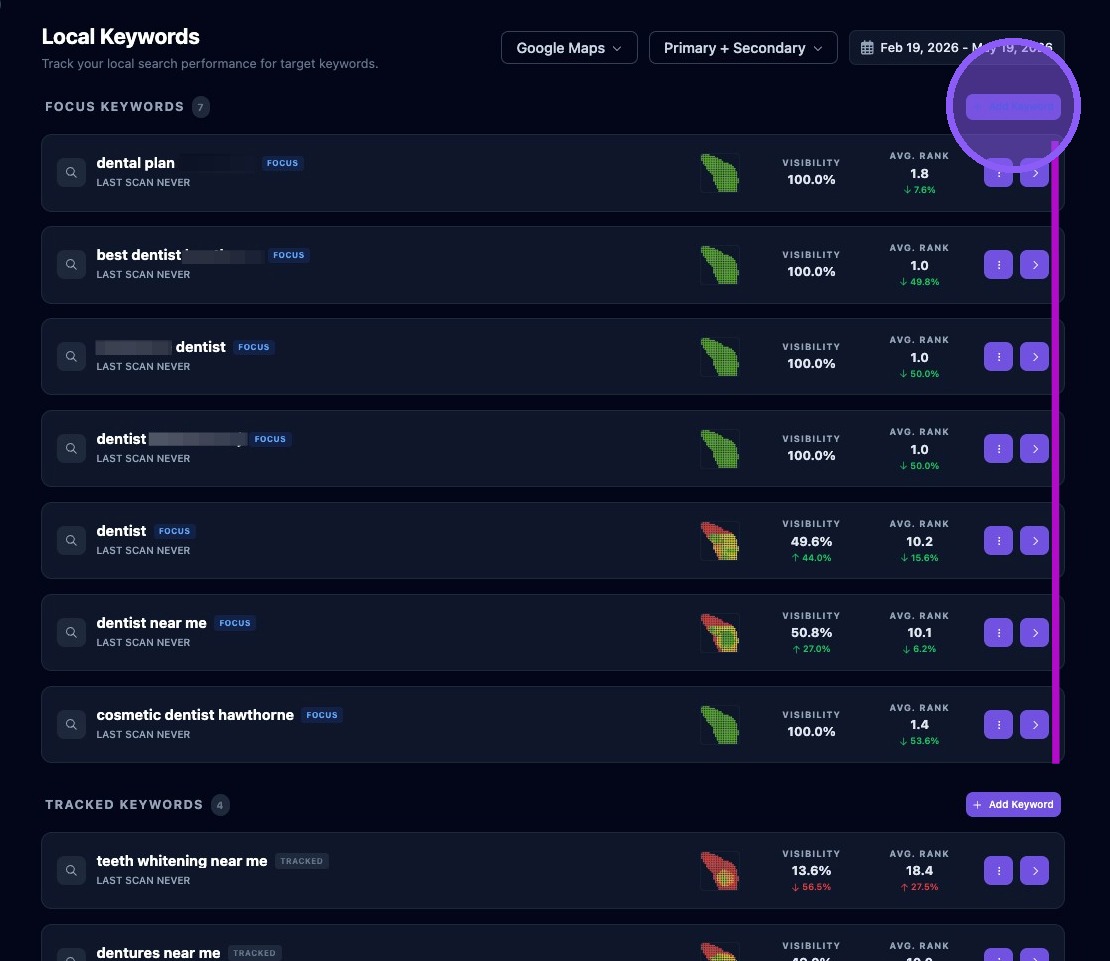This screenshot has height=961, width=1110.
Task: Click the dentist near me heatmap thumbnail
Action: point(720,633)
